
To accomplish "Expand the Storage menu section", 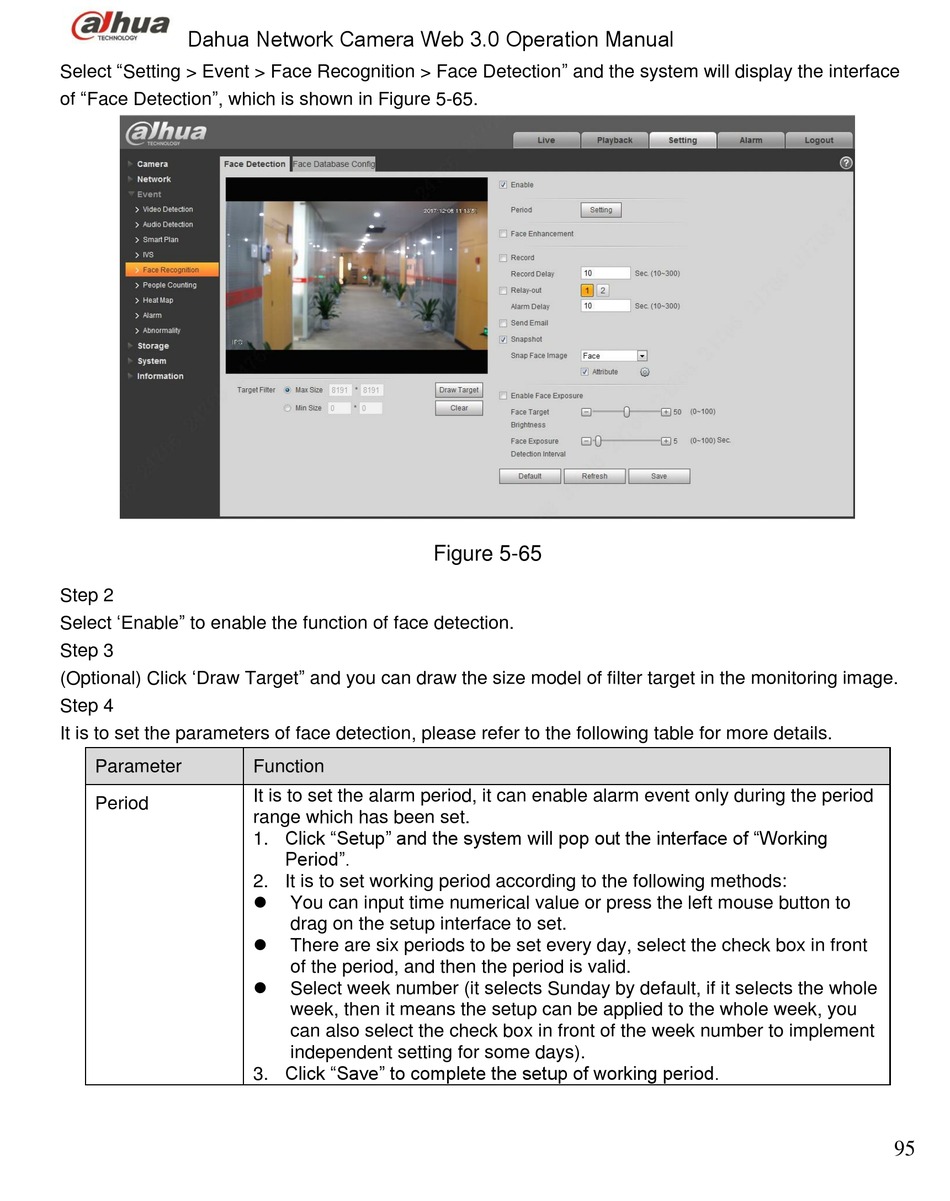I will (x=153, y=346).
